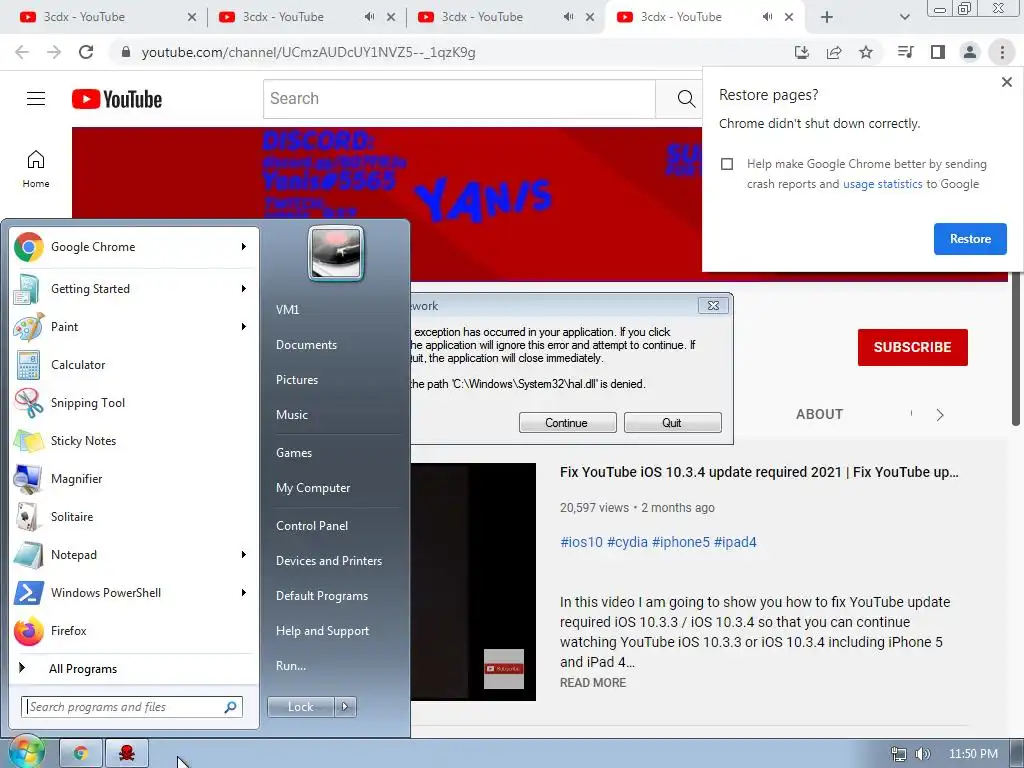Screen dimensions: 1024x768
Task: Expand the Paint recent files arrow
Action: click(244, 327)
